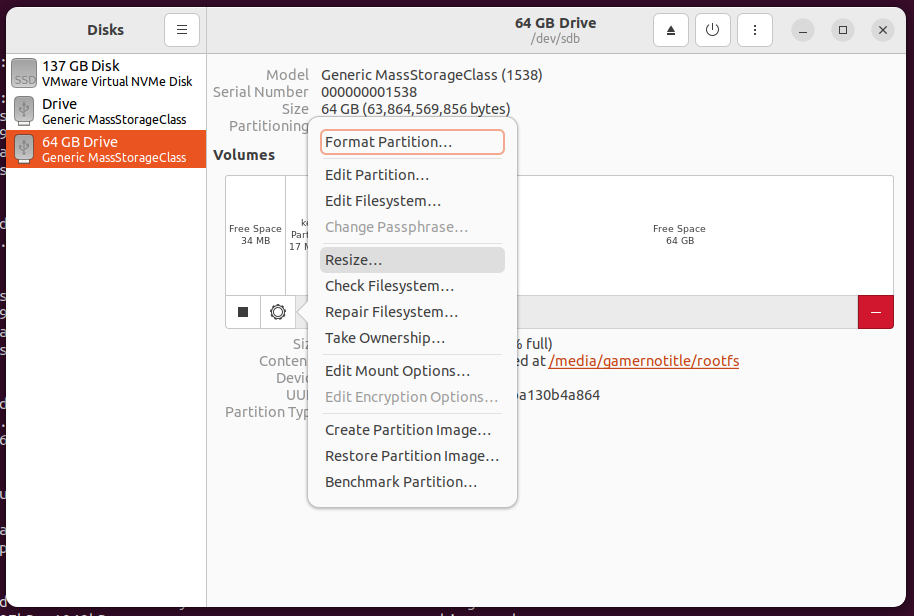Screen dimensions: 914x616
Task: Click the power off drive icon
Action: (712, 30)
